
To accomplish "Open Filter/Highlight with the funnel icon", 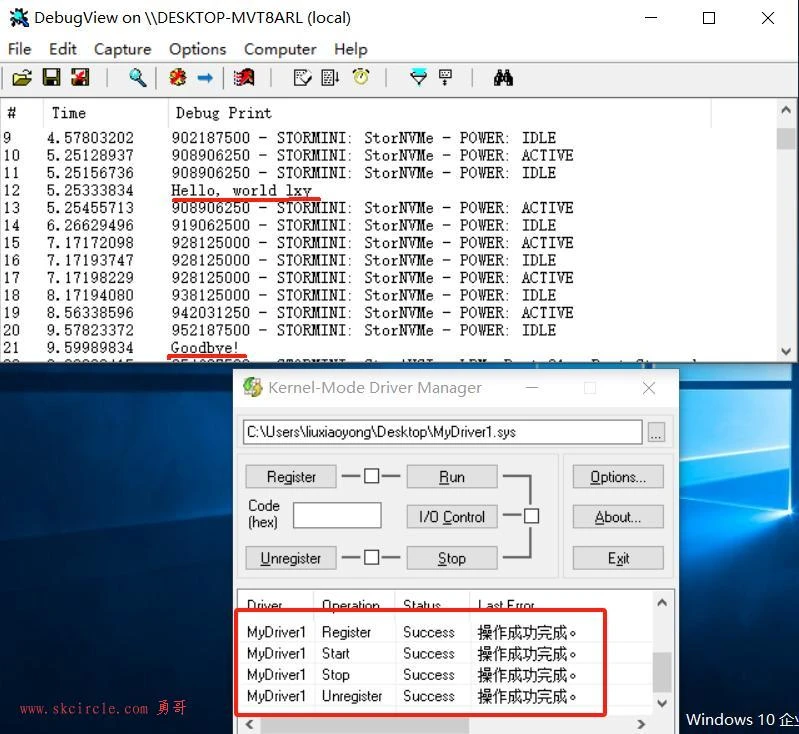I will [419, 78].
